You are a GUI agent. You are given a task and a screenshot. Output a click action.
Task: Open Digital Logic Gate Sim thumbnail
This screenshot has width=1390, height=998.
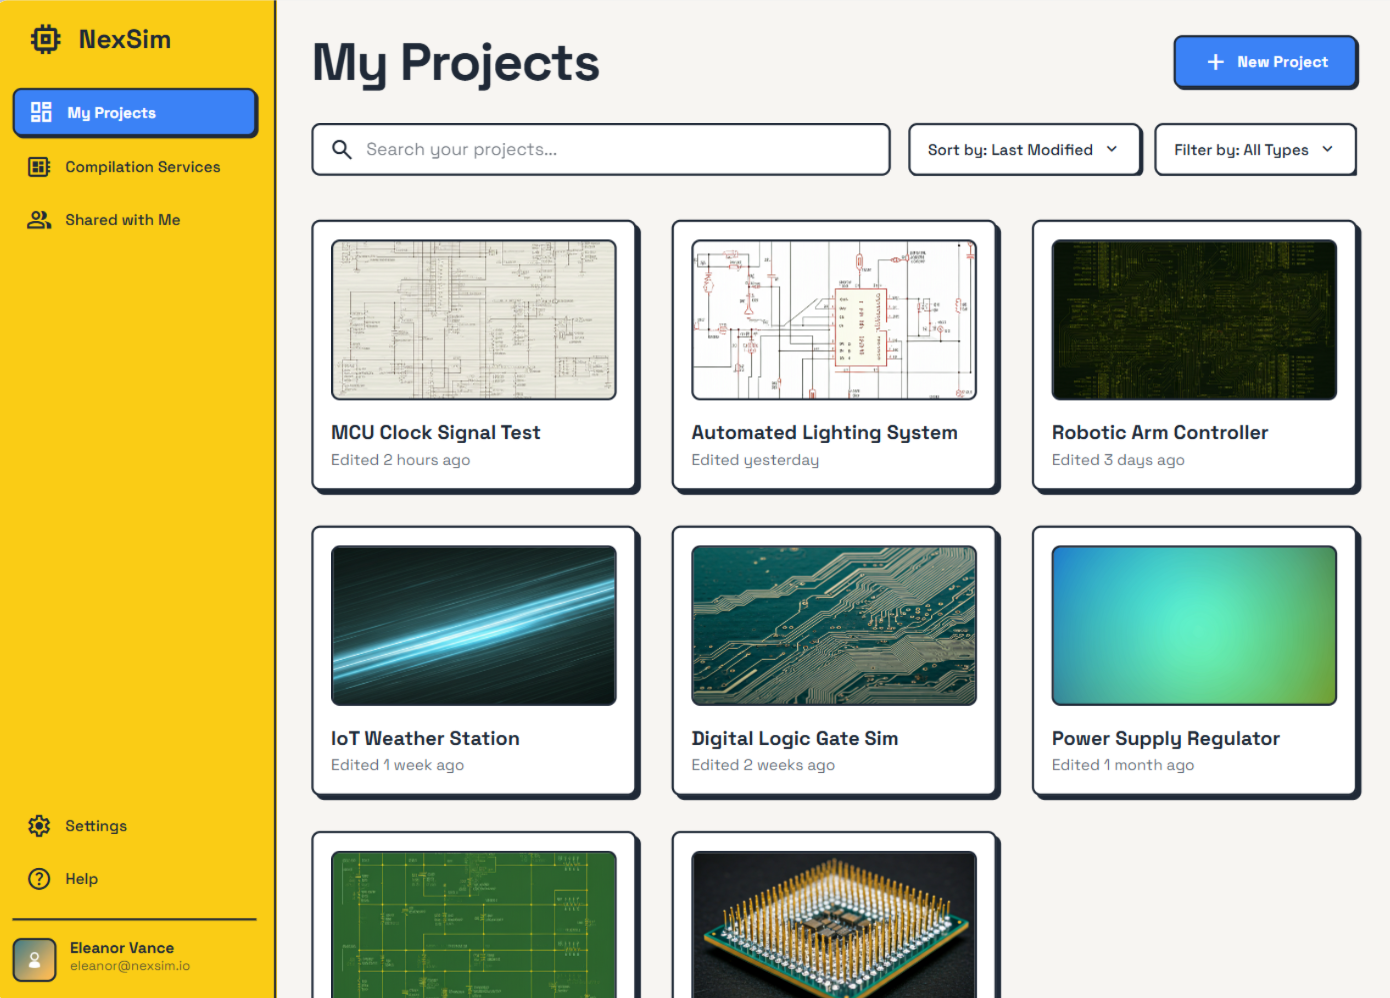(x=833, y=625)
